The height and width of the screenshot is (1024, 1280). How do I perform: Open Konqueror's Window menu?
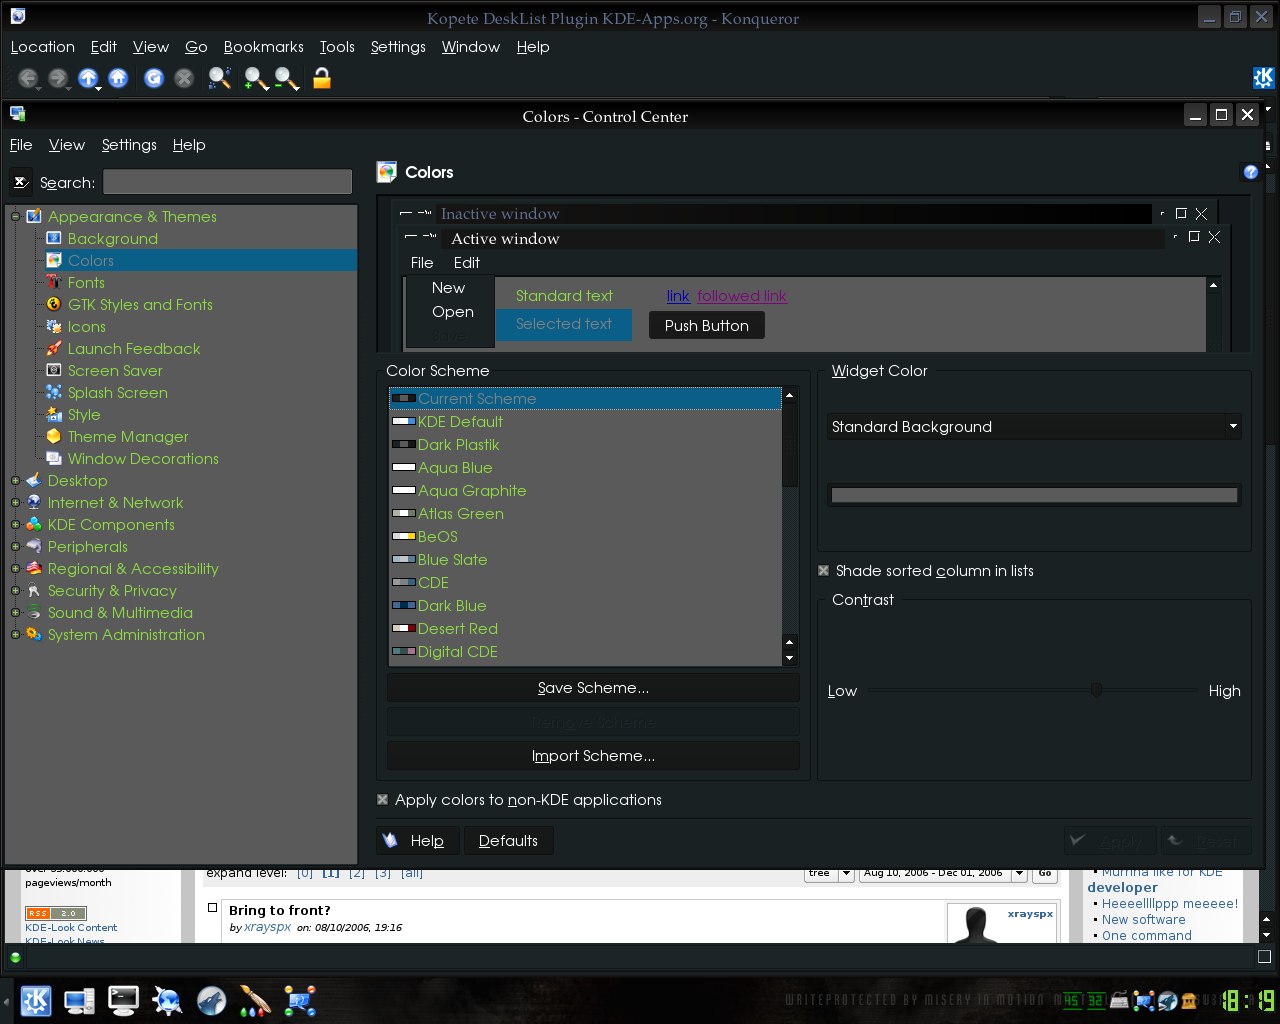(470, 47)
